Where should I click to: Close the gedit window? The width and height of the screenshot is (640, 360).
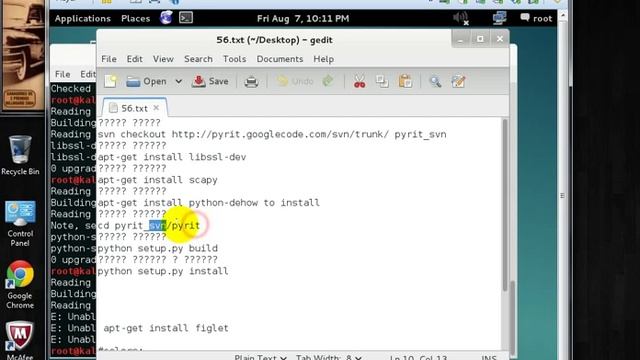(x=500, y=39)
